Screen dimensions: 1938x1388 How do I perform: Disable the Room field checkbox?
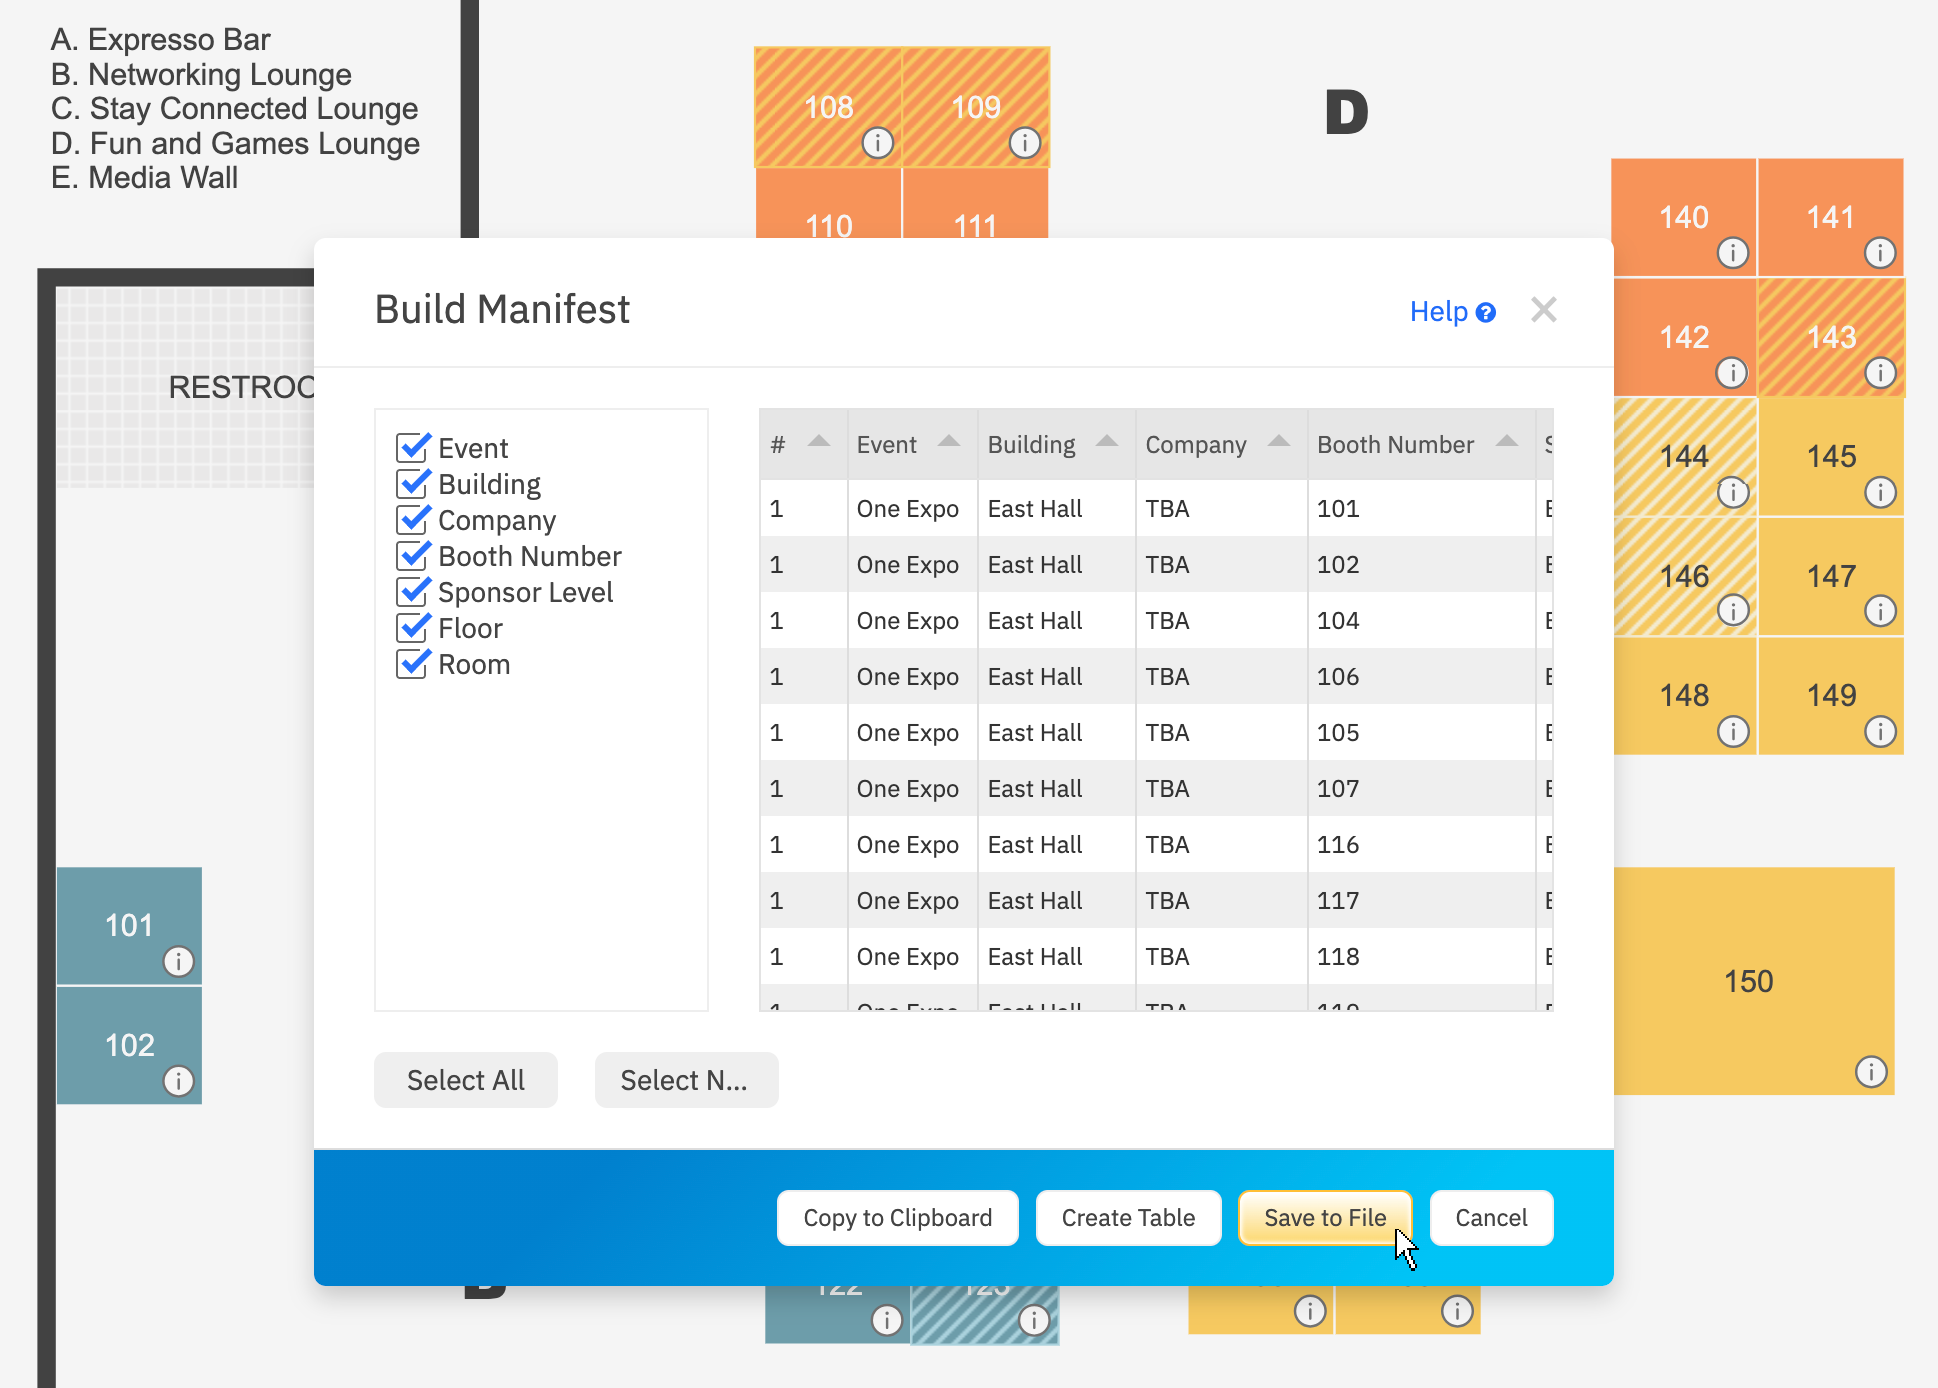413,664
